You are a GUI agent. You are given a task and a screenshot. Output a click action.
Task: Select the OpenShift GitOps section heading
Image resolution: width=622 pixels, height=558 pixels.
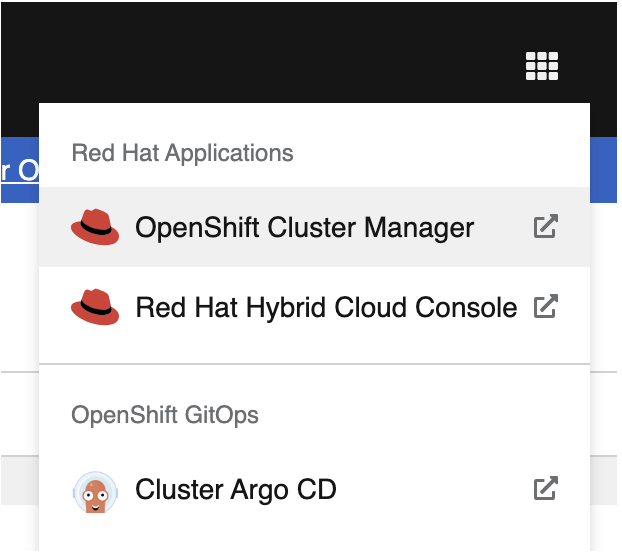[165, 415]
